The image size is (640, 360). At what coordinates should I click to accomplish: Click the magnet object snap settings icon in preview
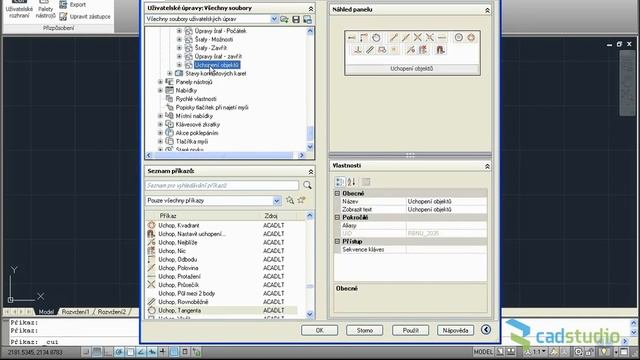click(x=440, y=50)
